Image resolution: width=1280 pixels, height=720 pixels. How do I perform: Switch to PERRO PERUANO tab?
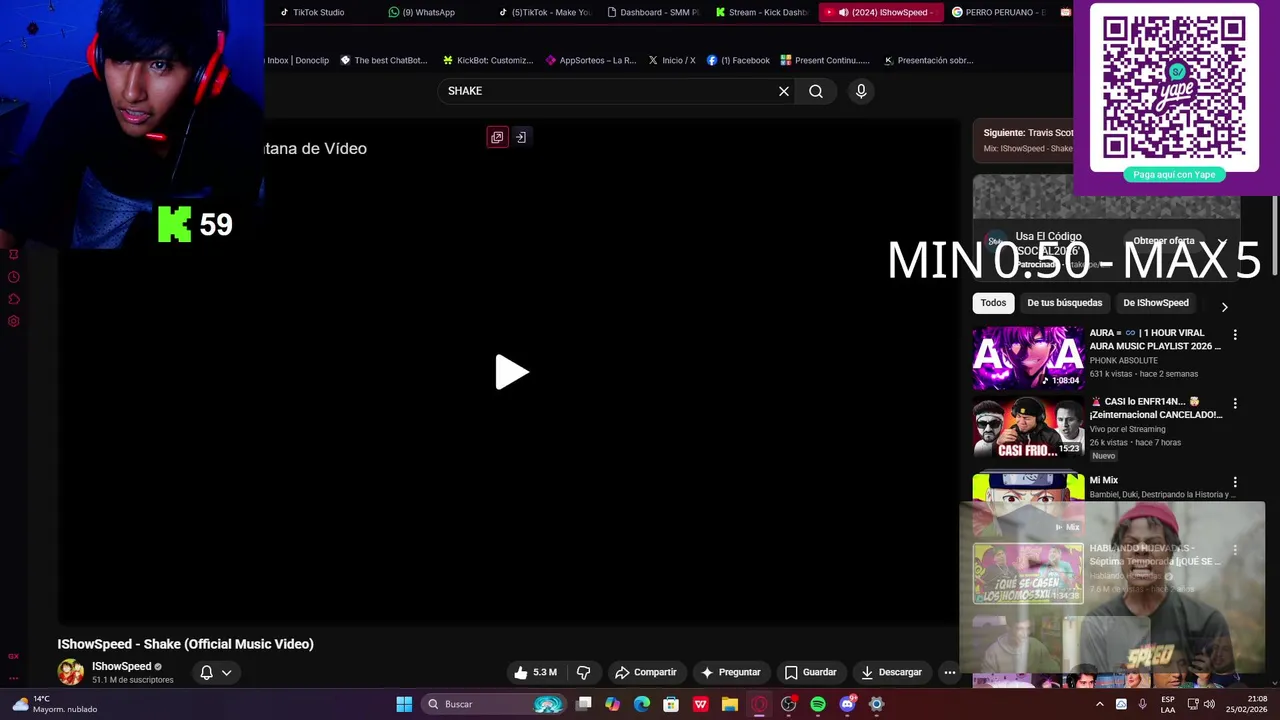(x=998, y=12)
